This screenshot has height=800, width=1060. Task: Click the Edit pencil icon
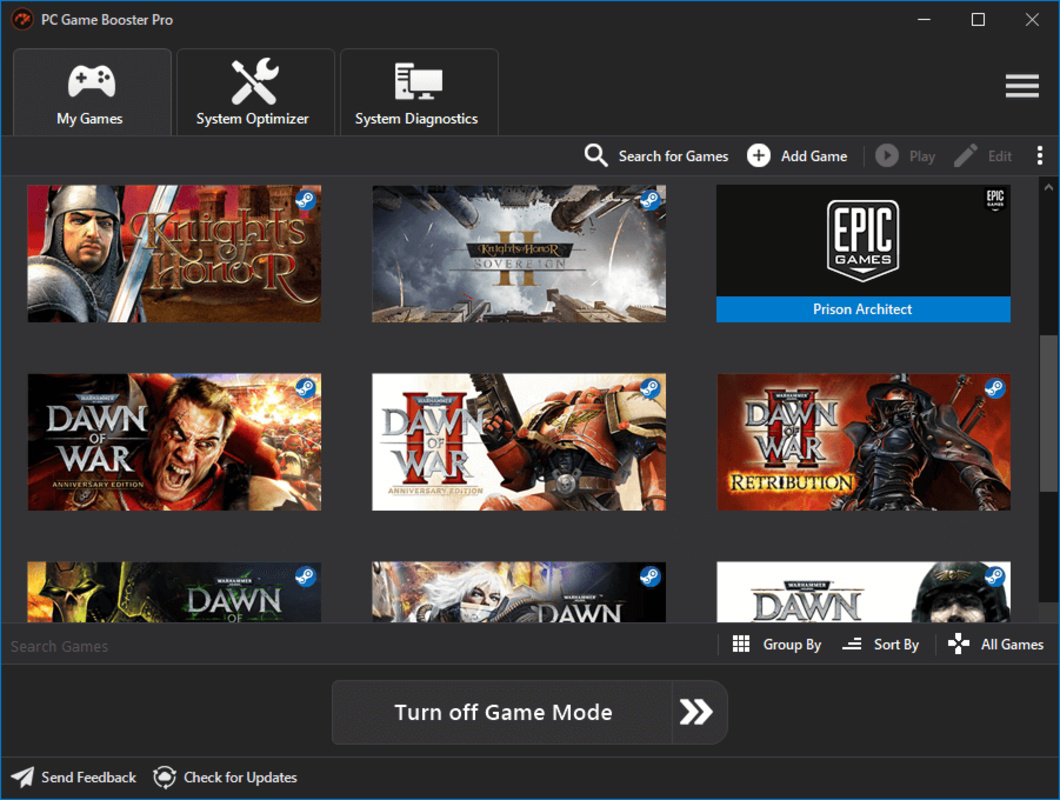pos(965,156)
